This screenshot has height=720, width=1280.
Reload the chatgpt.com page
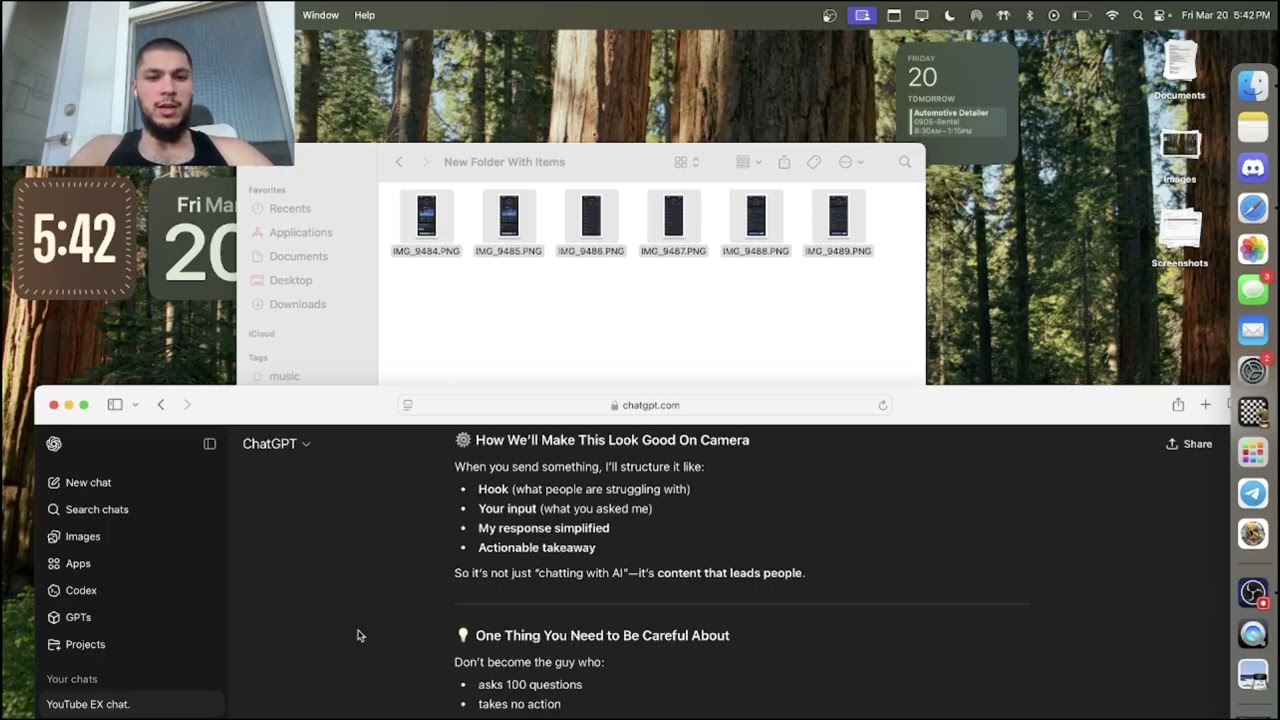click(883, 405)
